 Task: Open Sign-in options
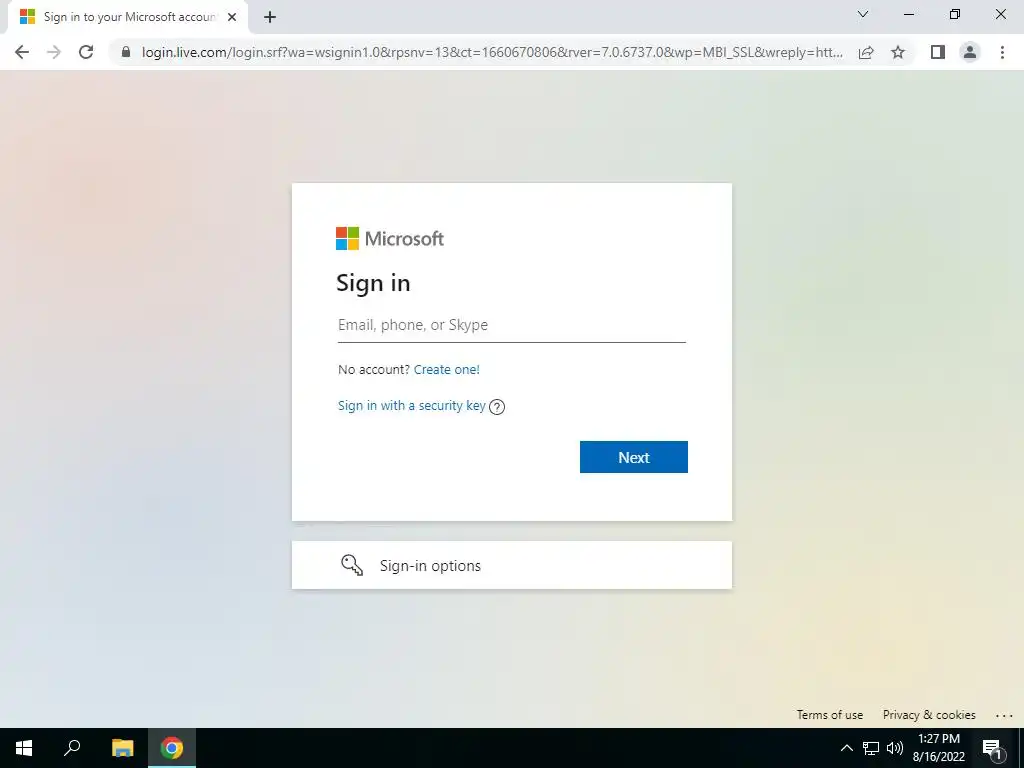point(511,565)
